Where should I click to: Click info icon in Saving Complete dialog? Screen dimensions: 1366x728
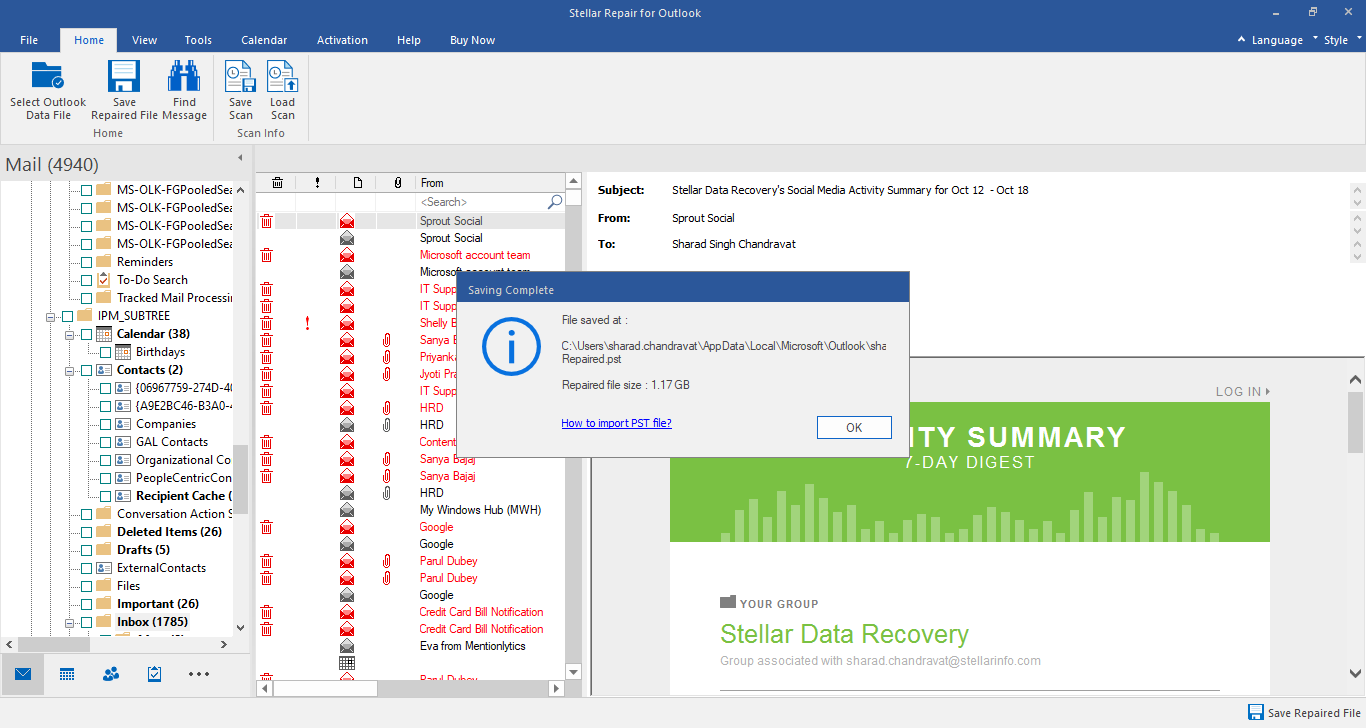click(x=511, y=346)
